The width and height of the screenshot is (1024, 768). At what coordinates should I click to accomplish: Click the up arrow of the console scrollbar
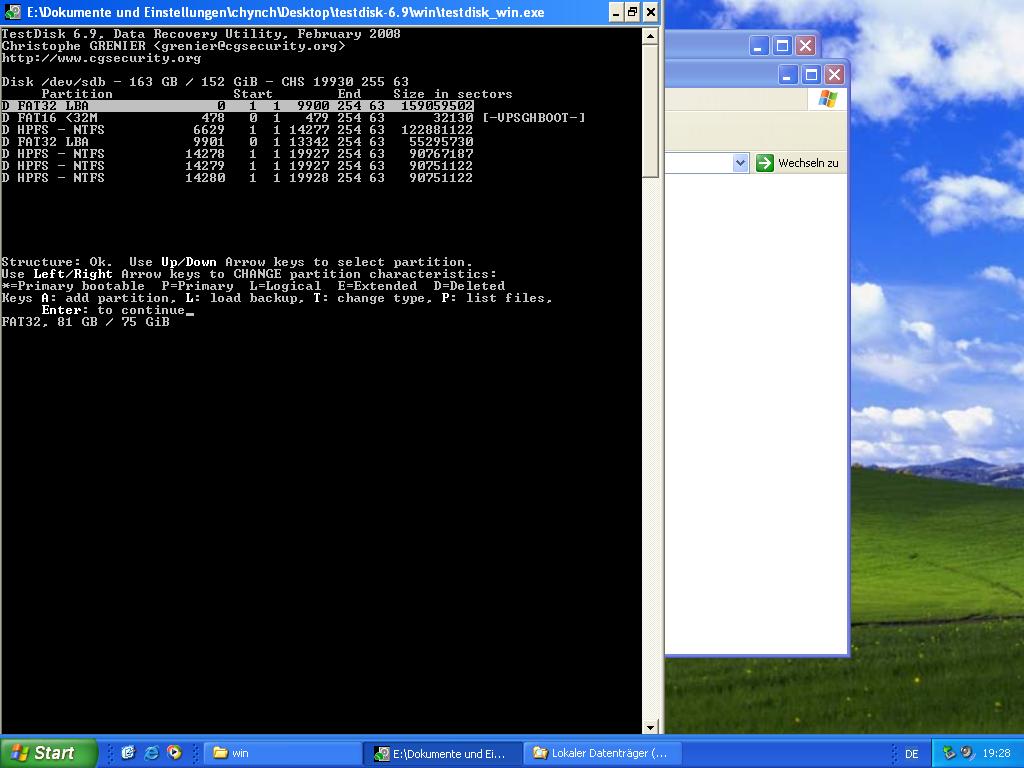click(x=650, y=36)
